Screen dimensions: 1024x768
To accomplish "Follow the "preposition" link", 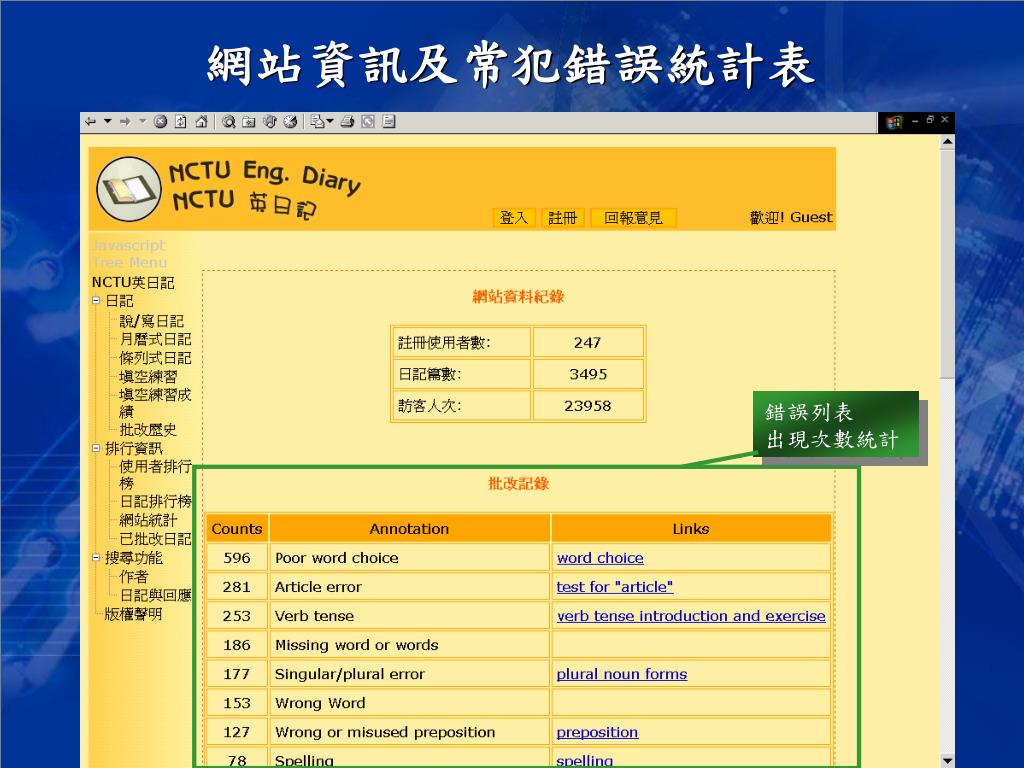I will click(597, 732).
